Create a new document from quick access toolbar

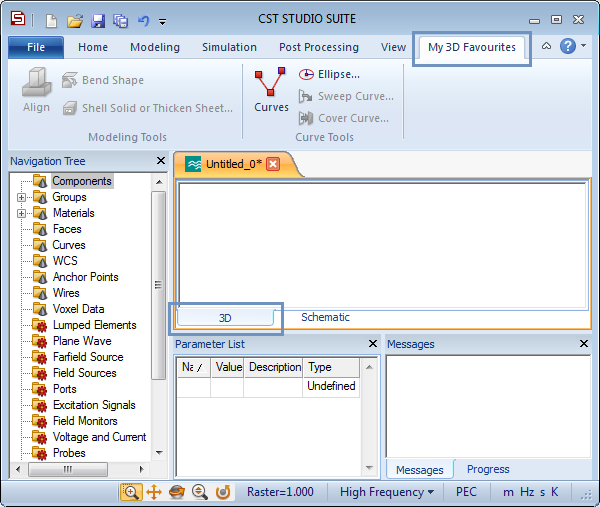(51, 21)
